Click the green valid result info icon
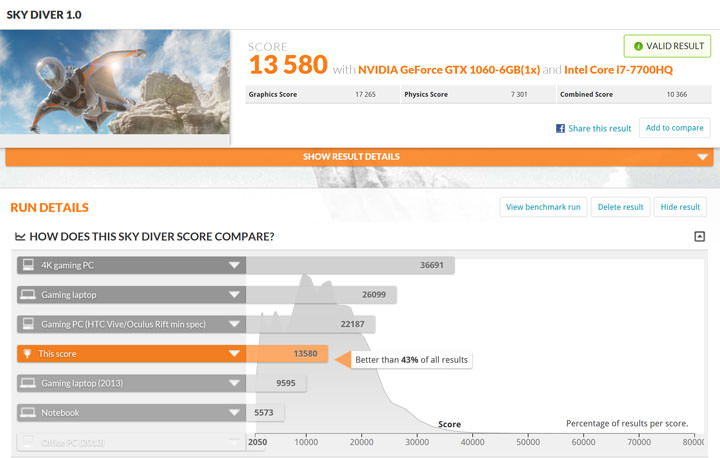The width and height of the screenshot is (720, 458). [x=637, y=46]
